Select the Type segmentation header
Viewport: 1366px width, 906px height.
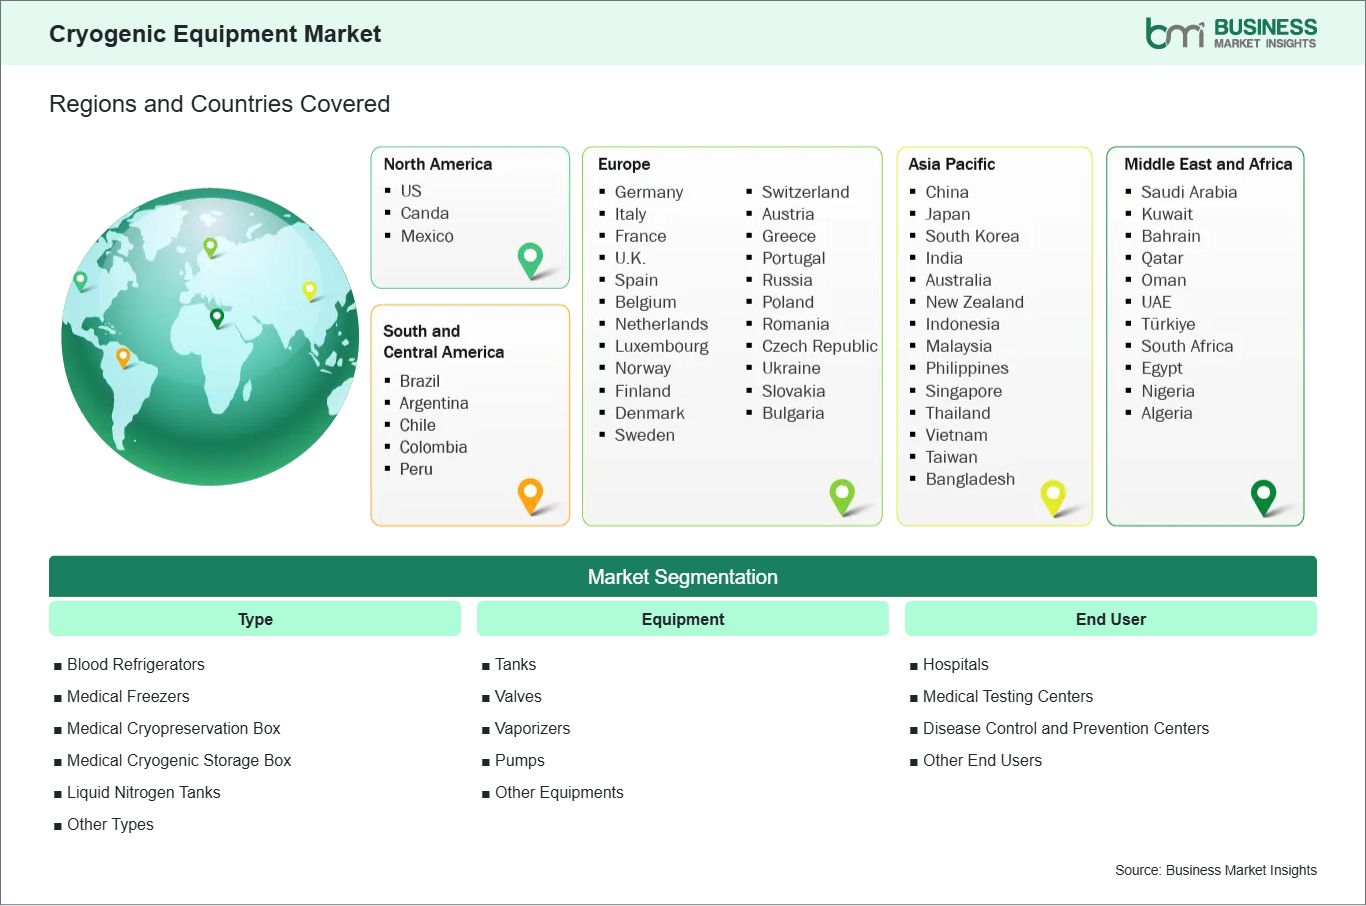pyautogui.click(x=255, y=619)
